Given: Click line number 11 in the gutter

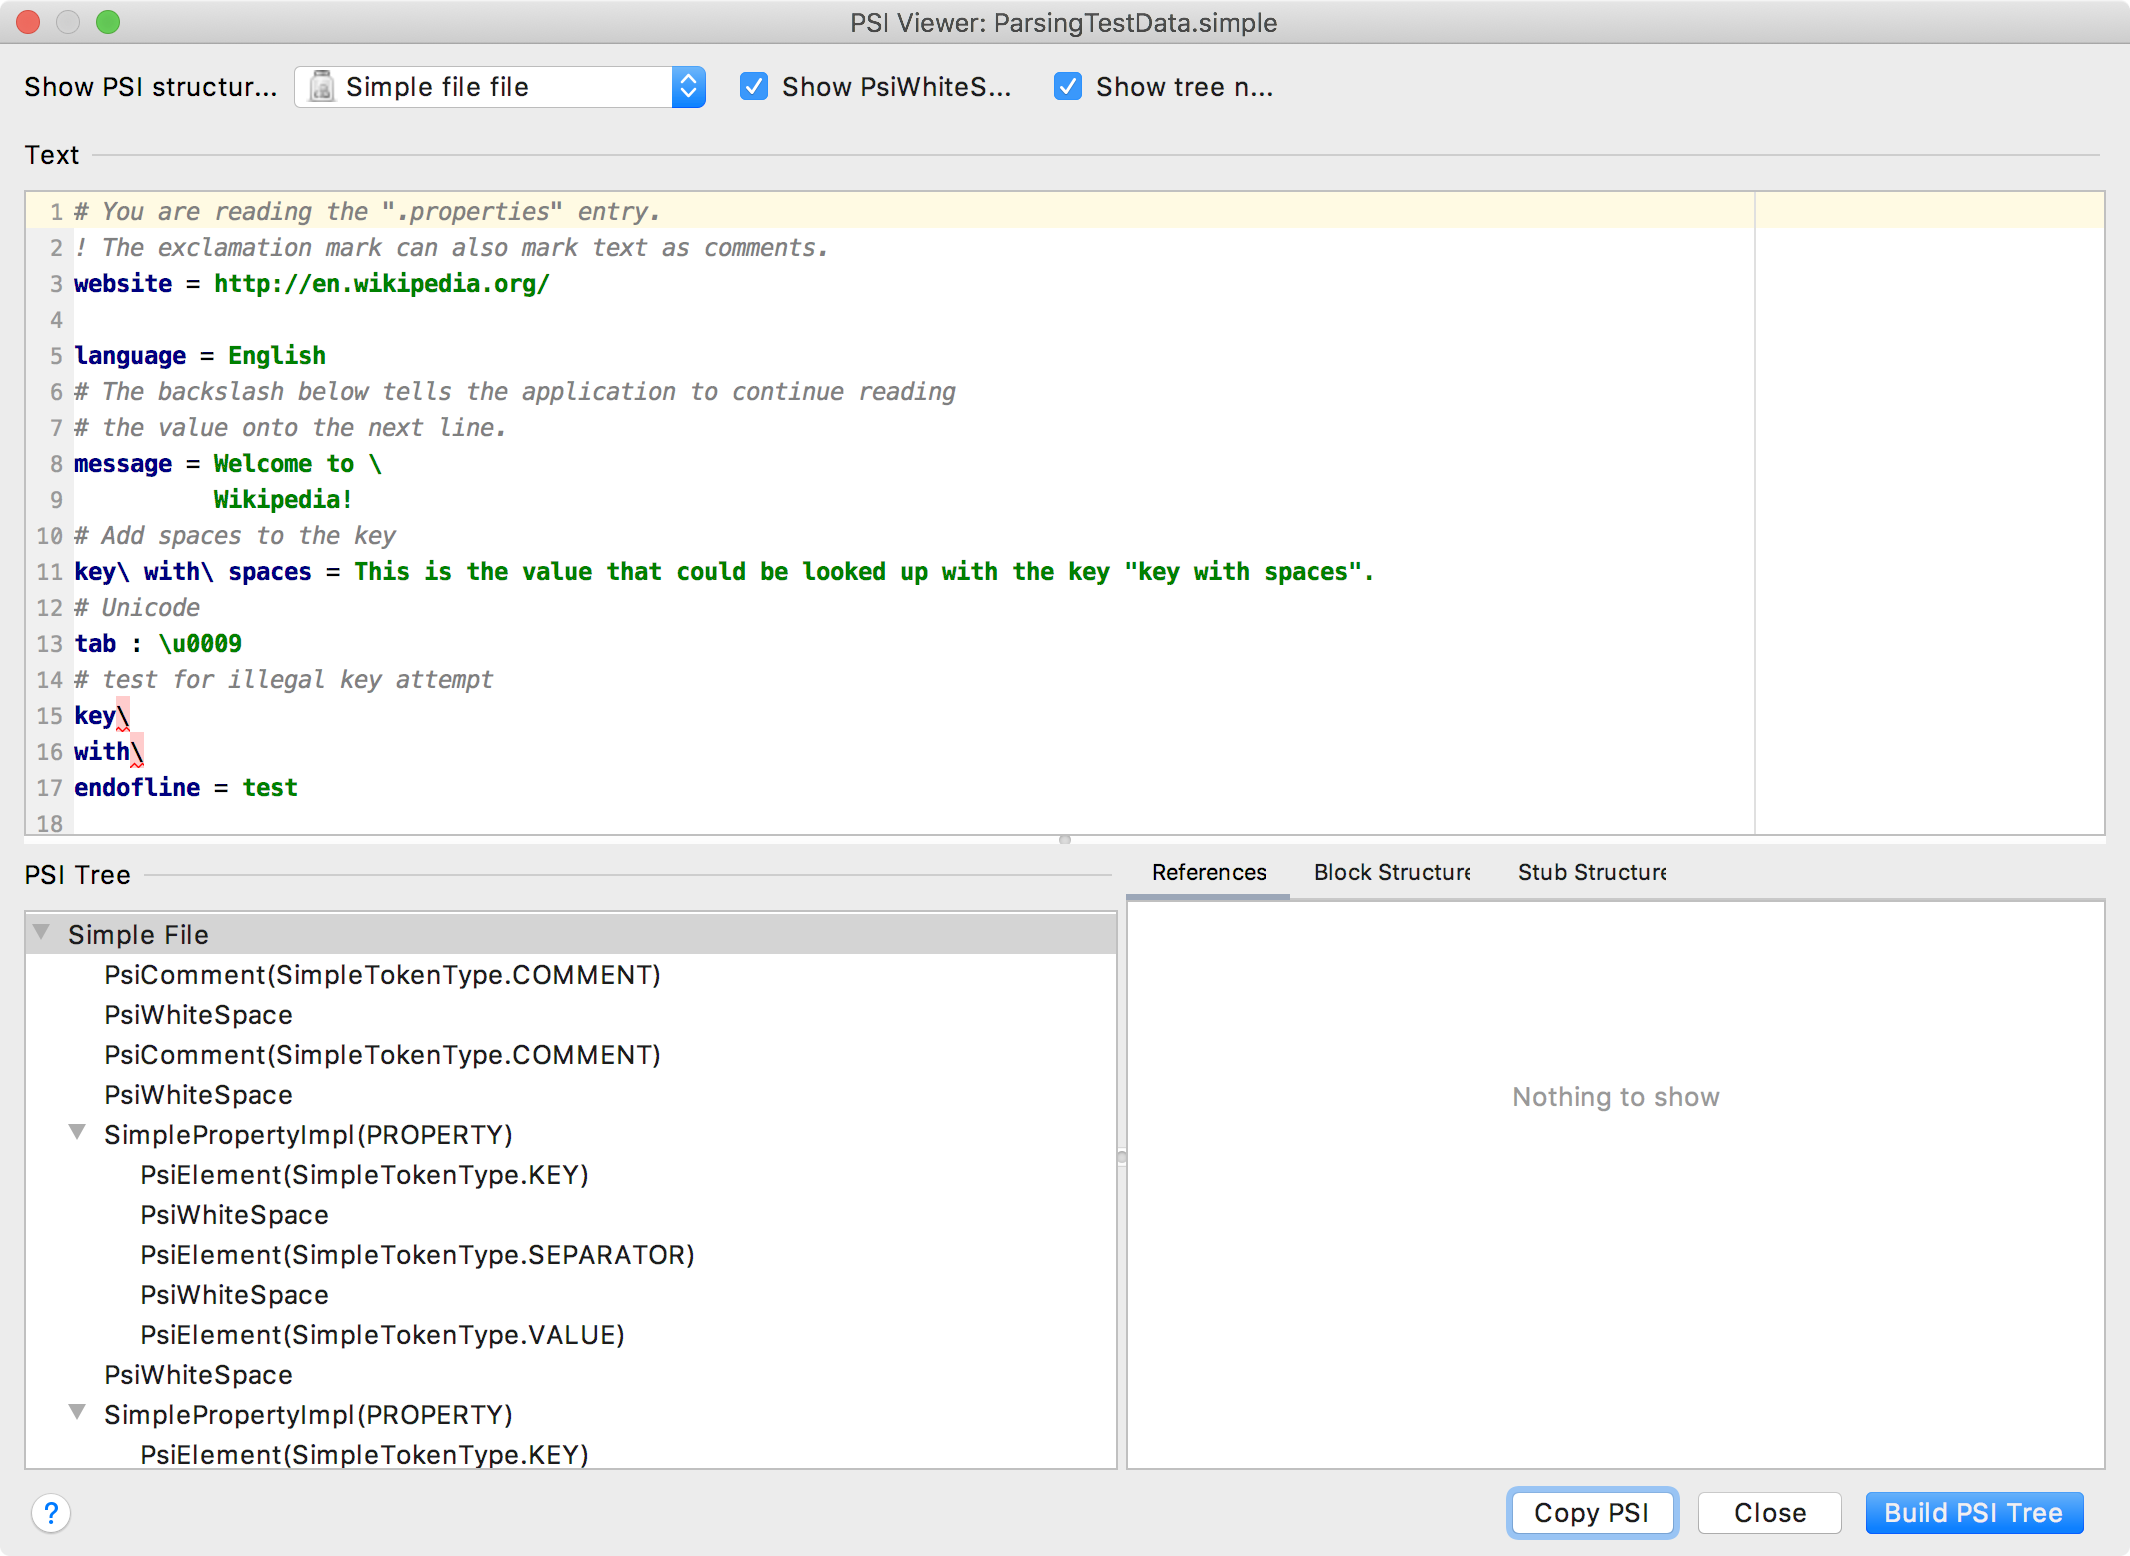Looking at the screenshot, I should tap(49, 572).
